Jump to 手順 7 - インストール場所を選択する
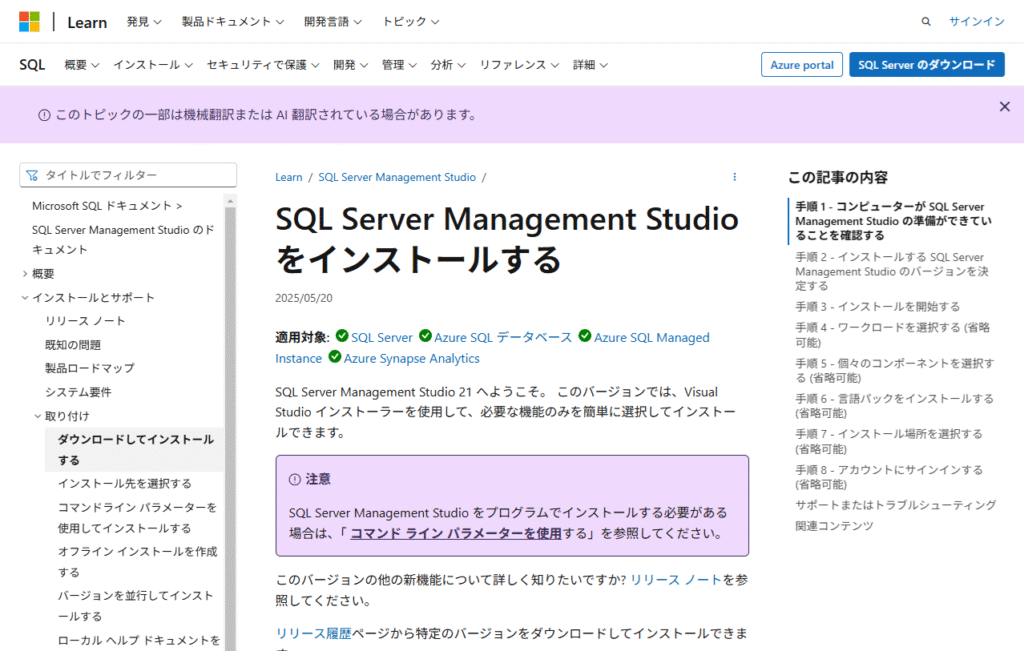1024x651 pixels. [x=888, y=441]
